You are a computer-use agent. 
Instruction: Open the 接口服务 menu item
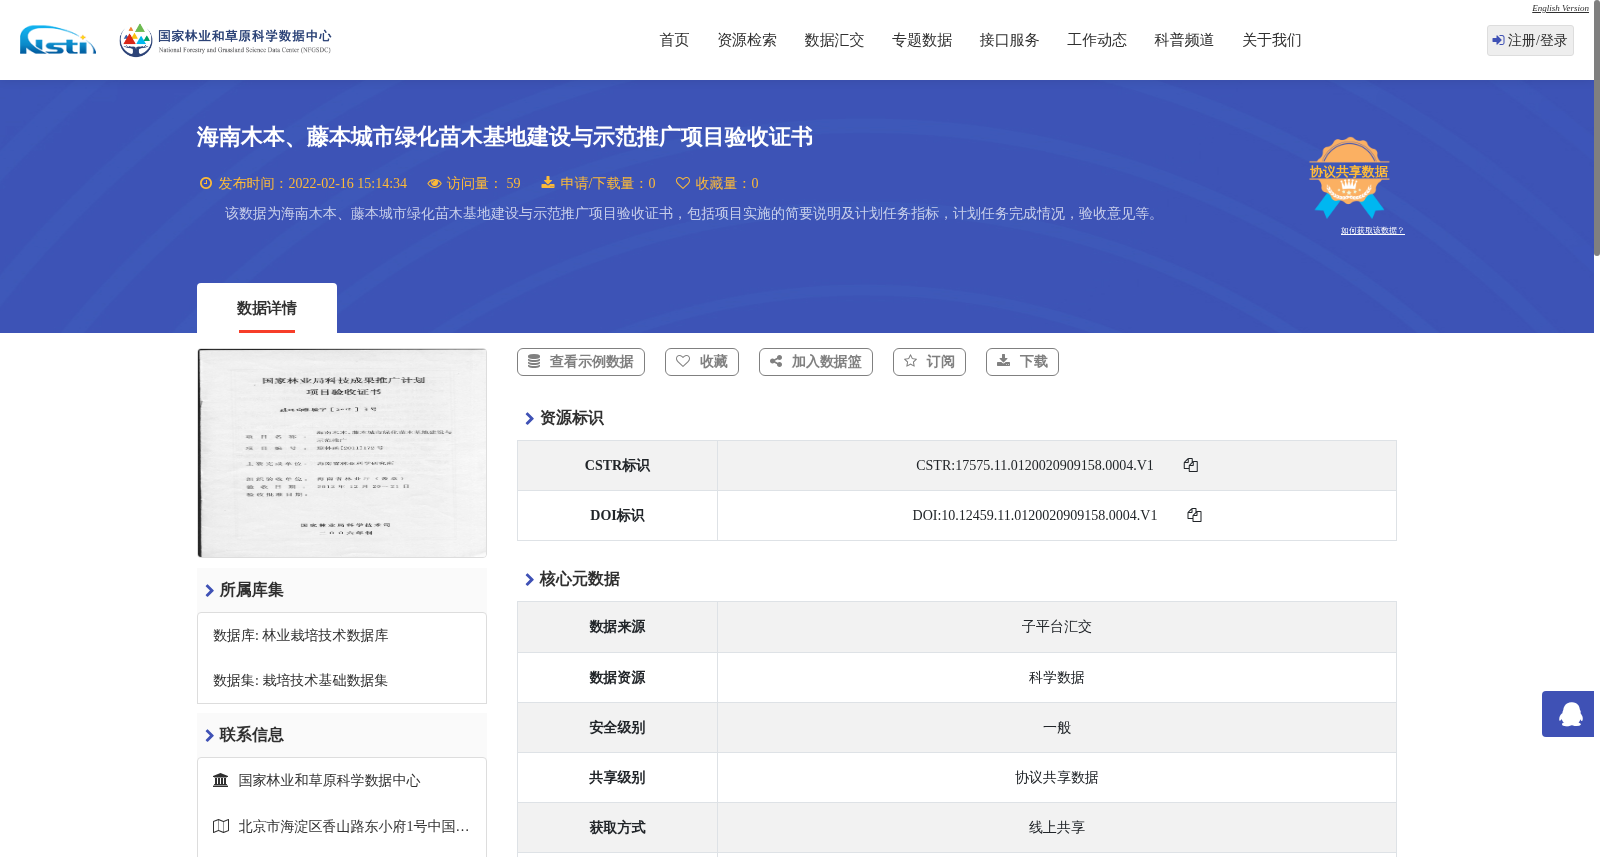coord(1009,40)
